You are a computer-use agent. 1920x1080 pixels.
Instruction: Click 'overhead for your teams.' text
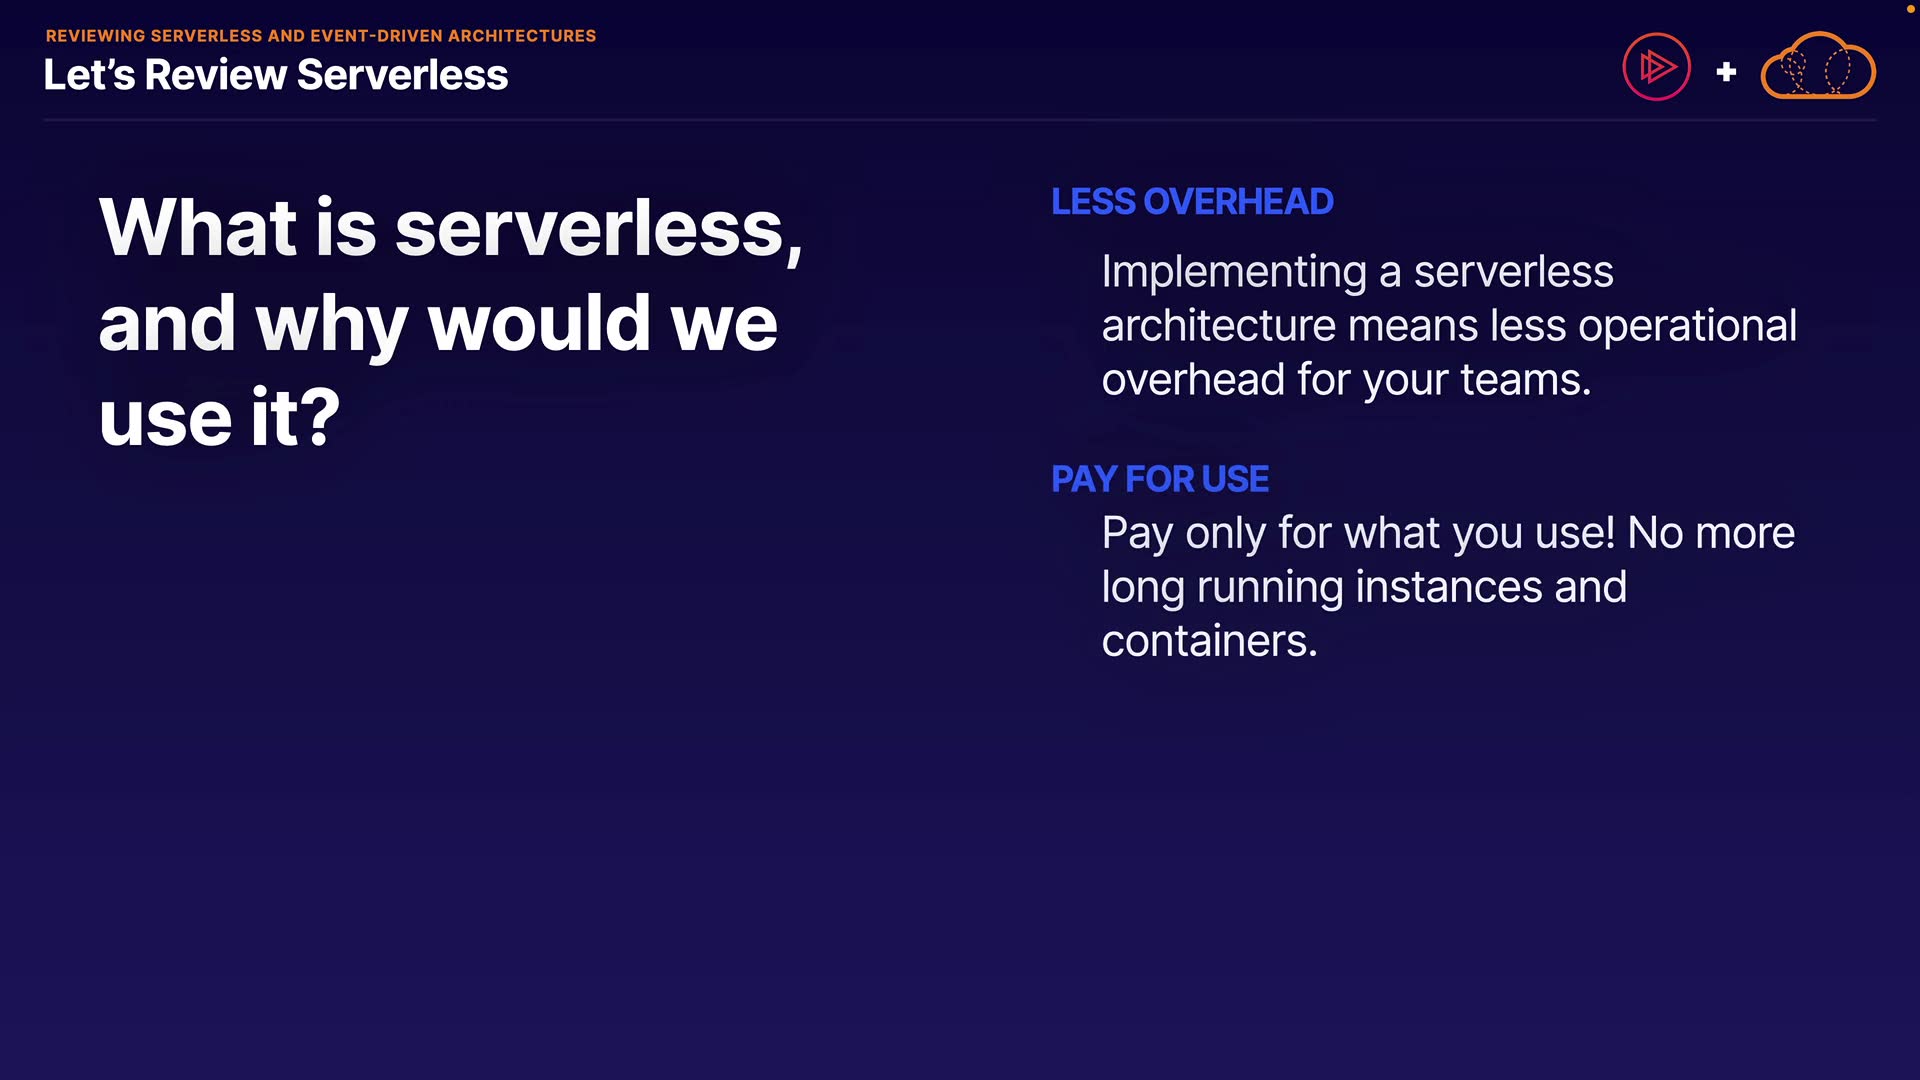click(1346, 380)
